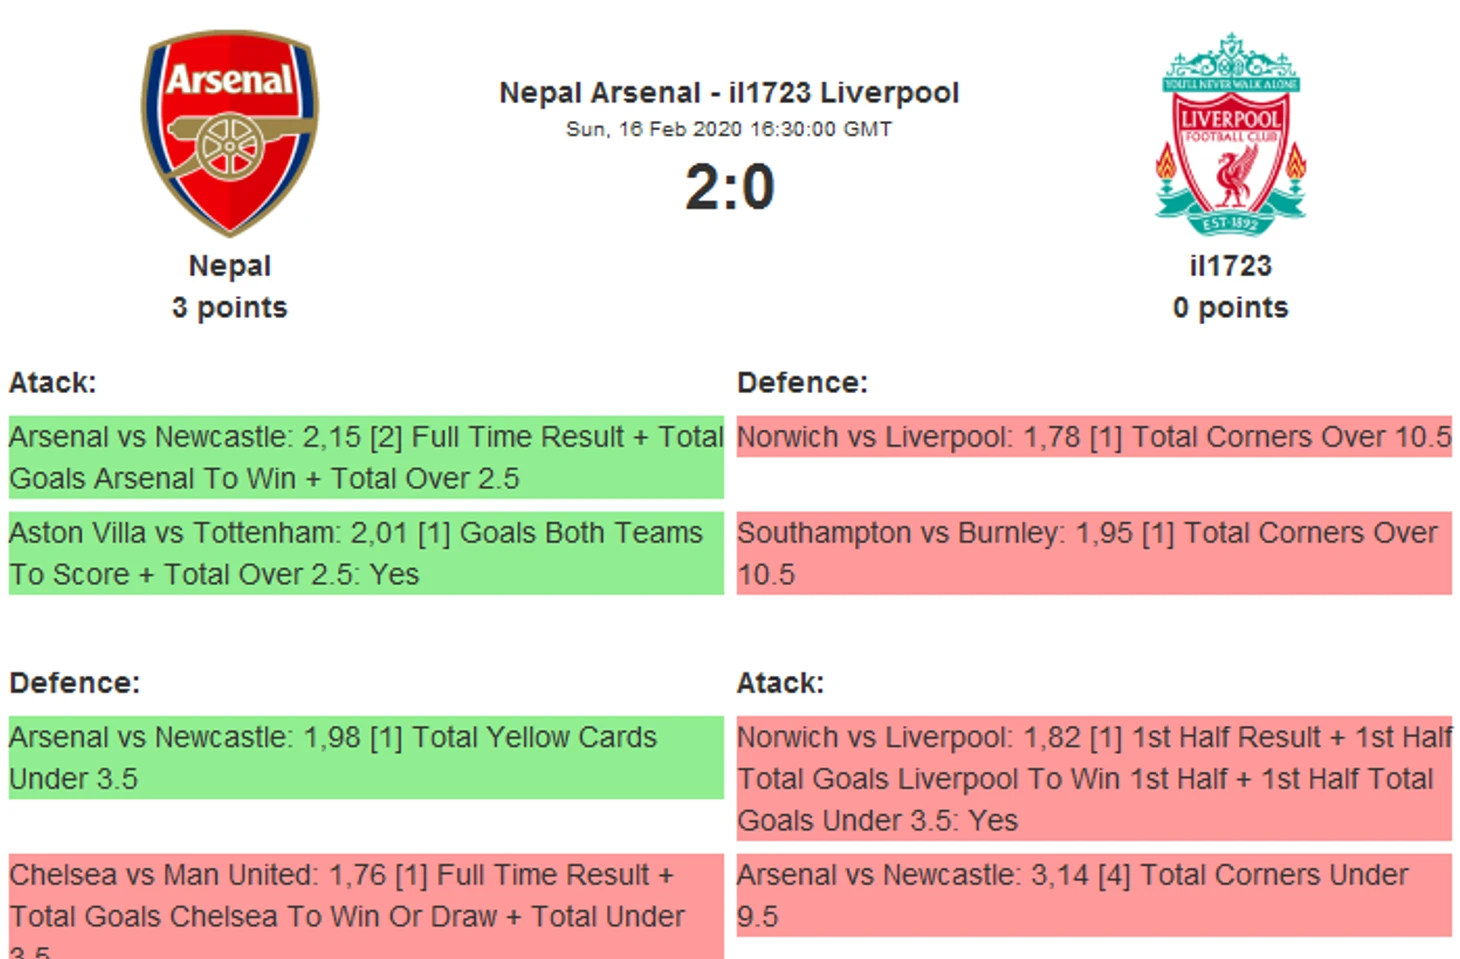1460x959 pixels.
Task: Select Aston Villa vs Tottenham 2,01 bet
Action: pyautogui.click(x=366, y=553)
